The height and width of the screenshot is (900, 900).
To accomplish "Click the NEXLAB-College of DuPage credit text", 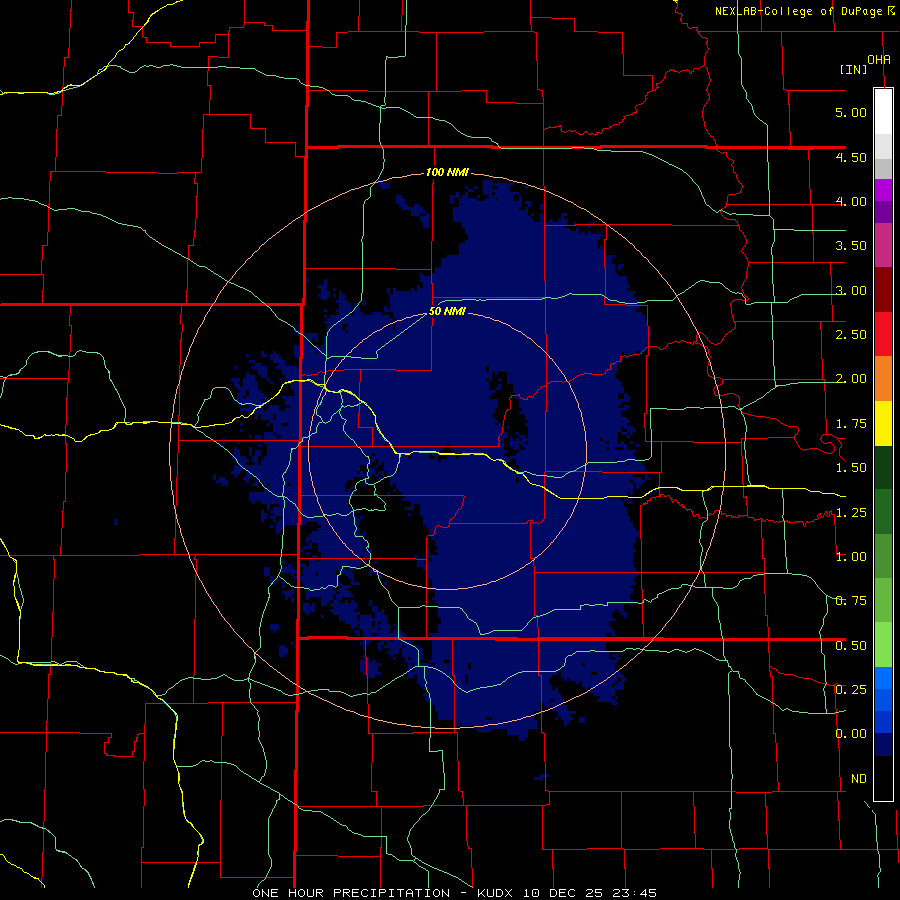I will (799, 11).
